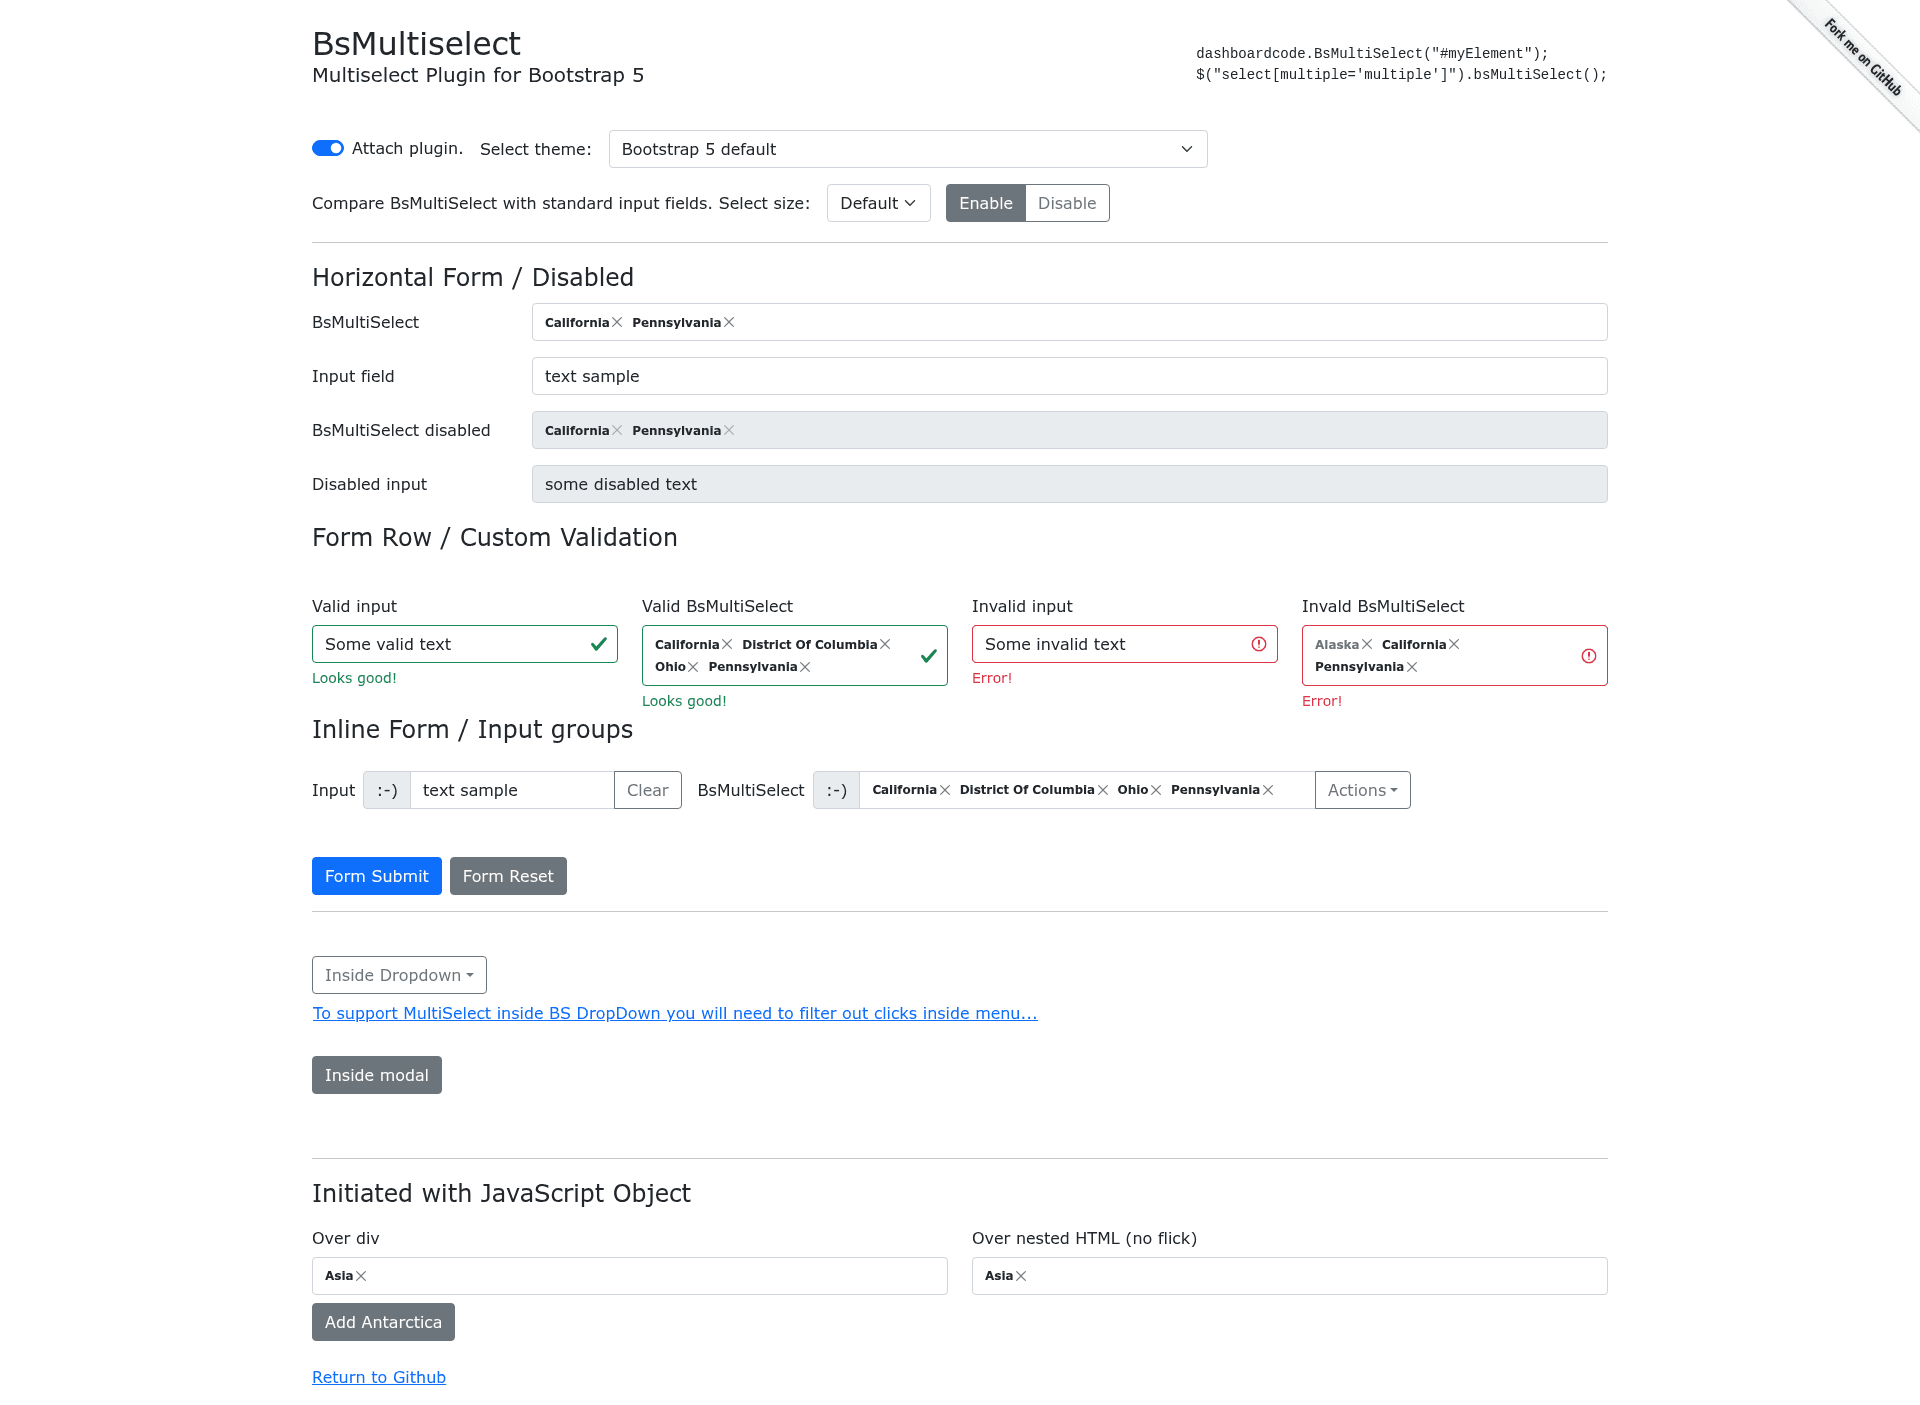Viewport: 1920px width, 1405px height.
Task: Click the Looks good! message under Valid input
Action: click(354, 678)
